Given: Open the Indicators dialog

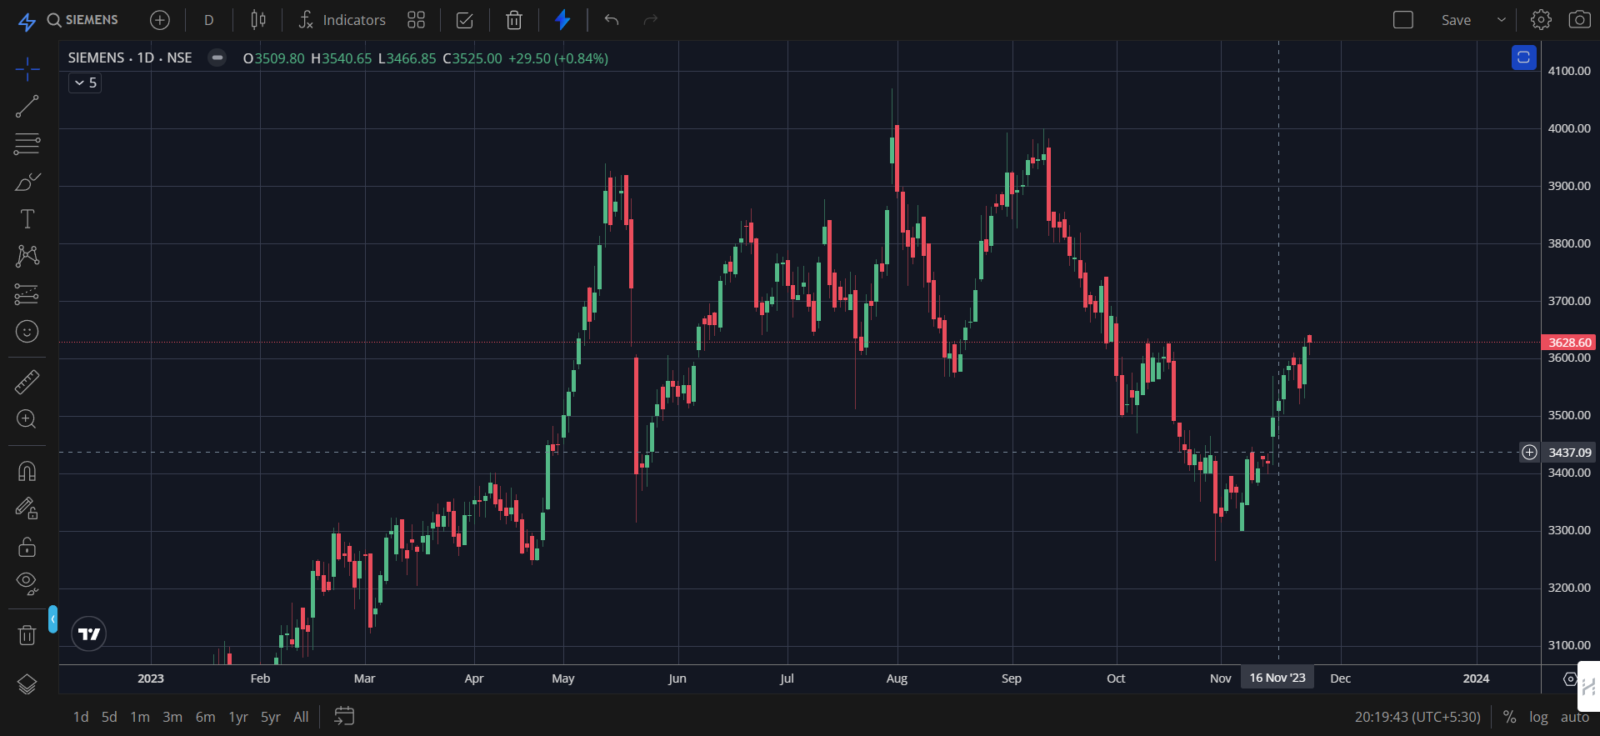Looking at the screenshot, I should (342, 20).
